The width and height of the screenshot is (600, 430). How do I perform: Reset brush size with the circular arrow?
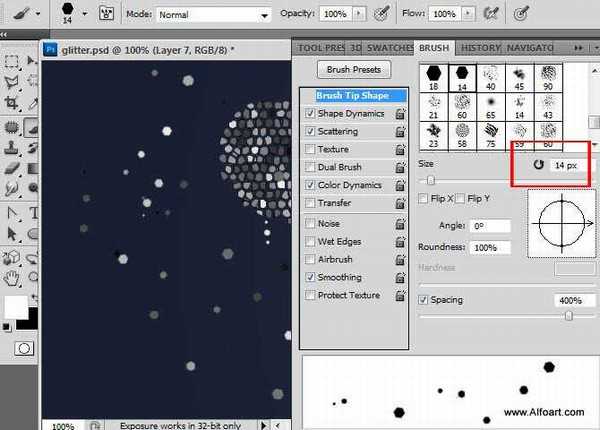pos(539,165)
